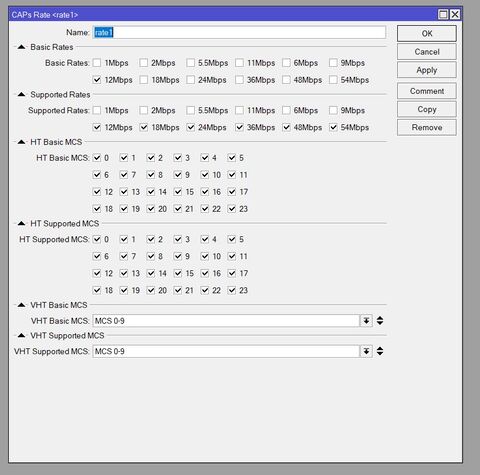Enable Basic Rates 6Mbps checkbox
This screenshot has height=475, width=480.
(x=286, y=63)
